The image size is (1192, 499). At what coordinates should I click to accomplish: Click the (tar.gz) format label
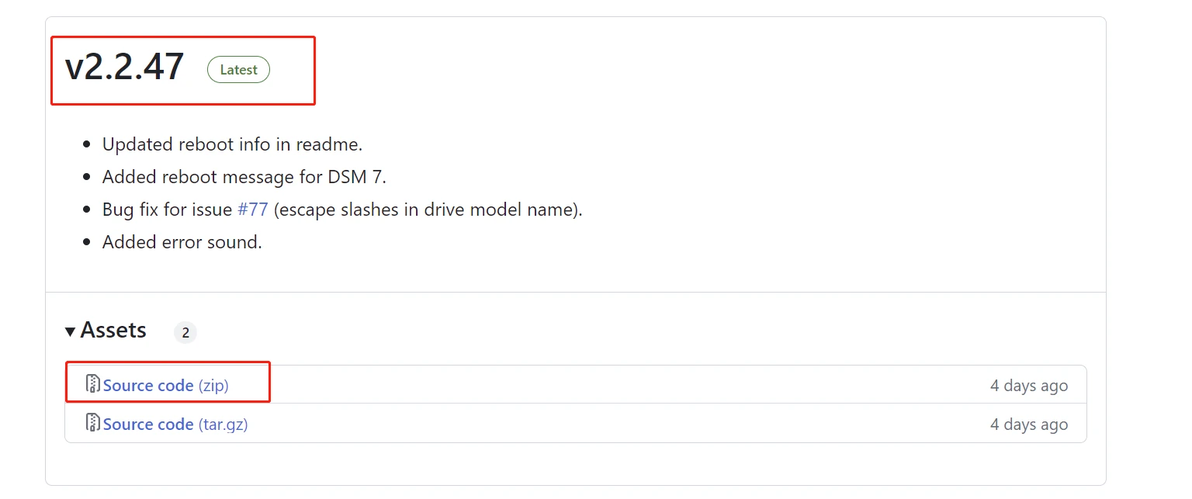223,424
